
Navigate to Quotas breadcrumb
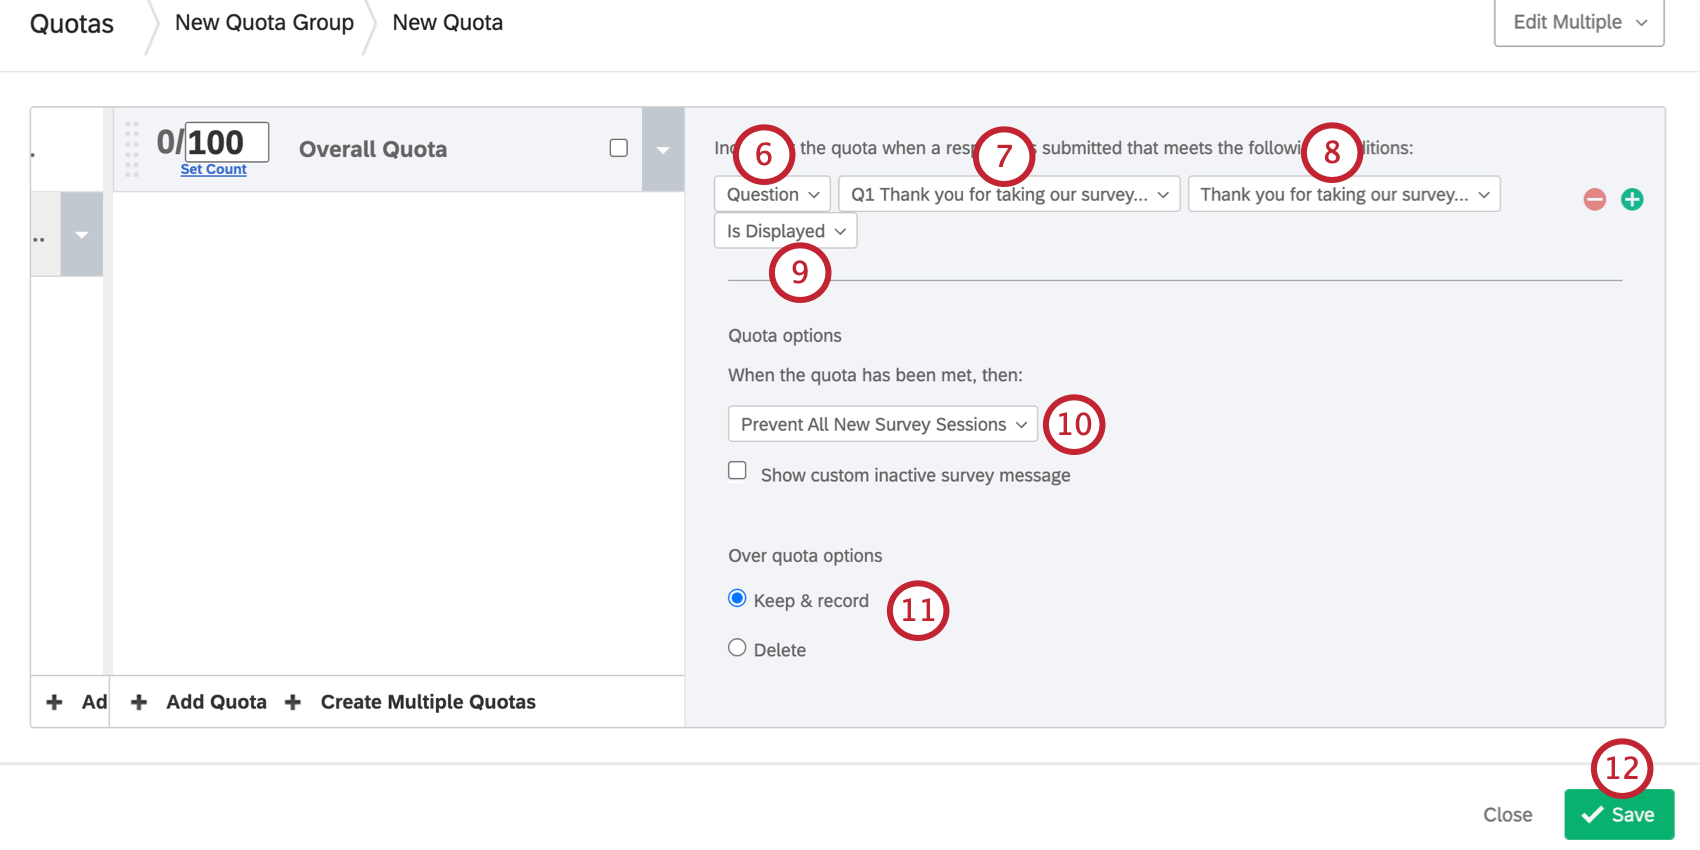[72, 24]
